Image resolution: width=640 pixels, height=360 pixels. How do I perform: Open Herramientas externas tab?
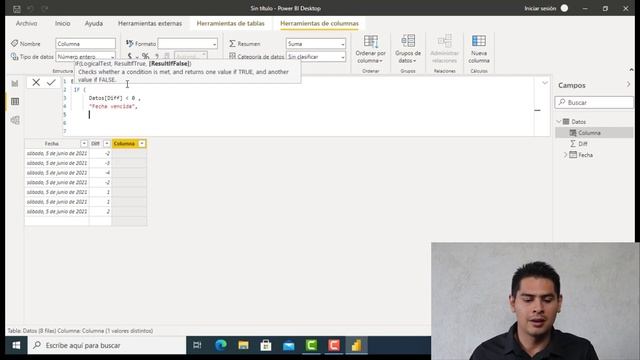point(150,24)
